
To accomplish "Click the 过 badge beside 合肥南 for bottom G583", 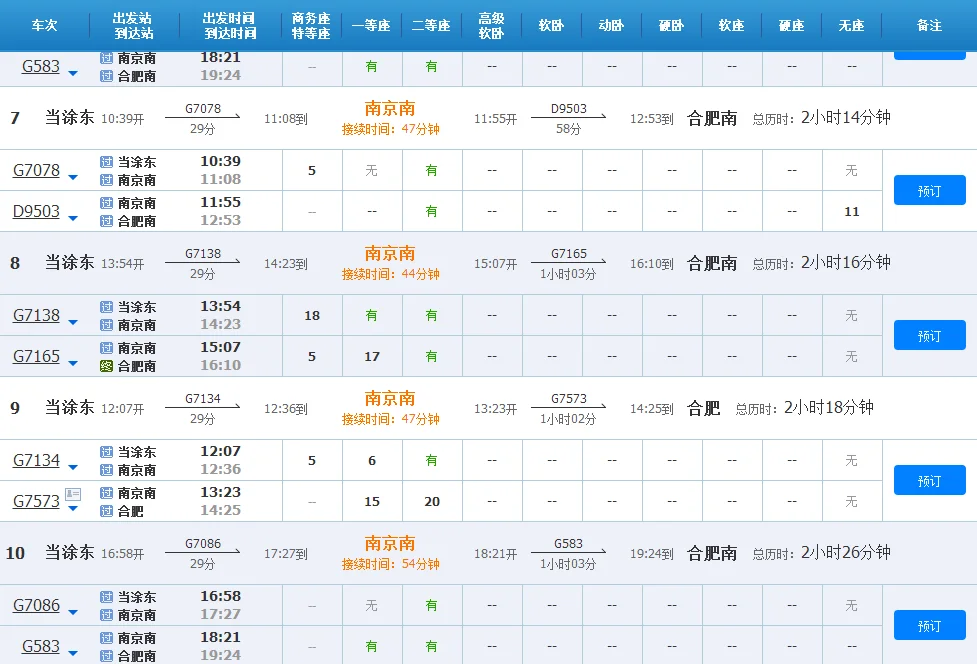I will (x=108, y=655).
